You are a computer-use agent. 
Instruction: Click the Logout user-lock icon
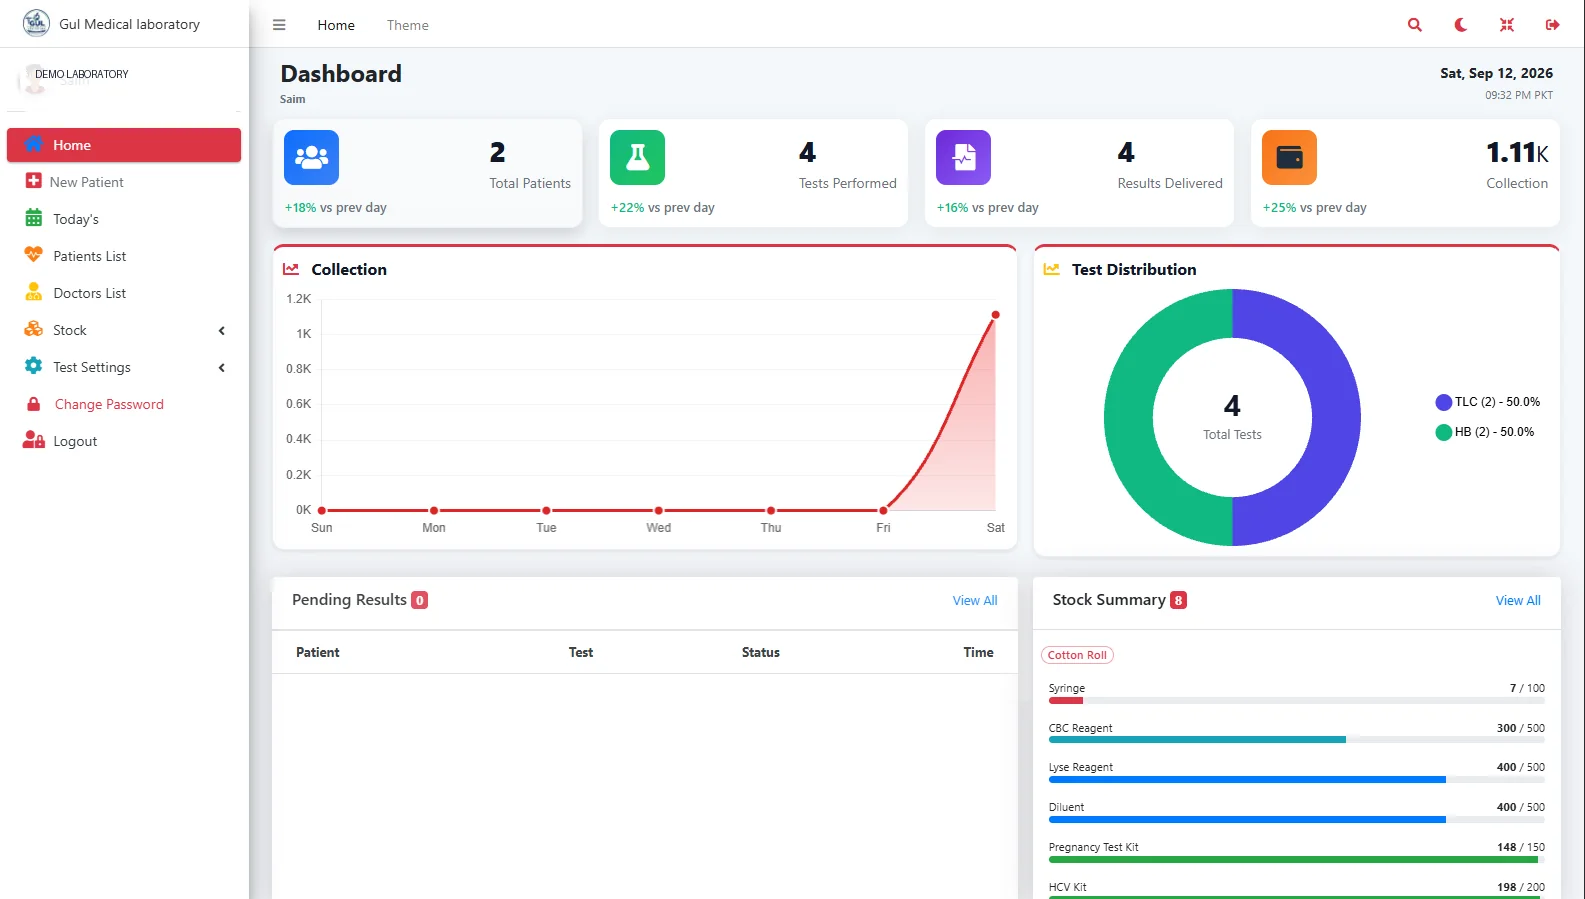tap(34, 440)
